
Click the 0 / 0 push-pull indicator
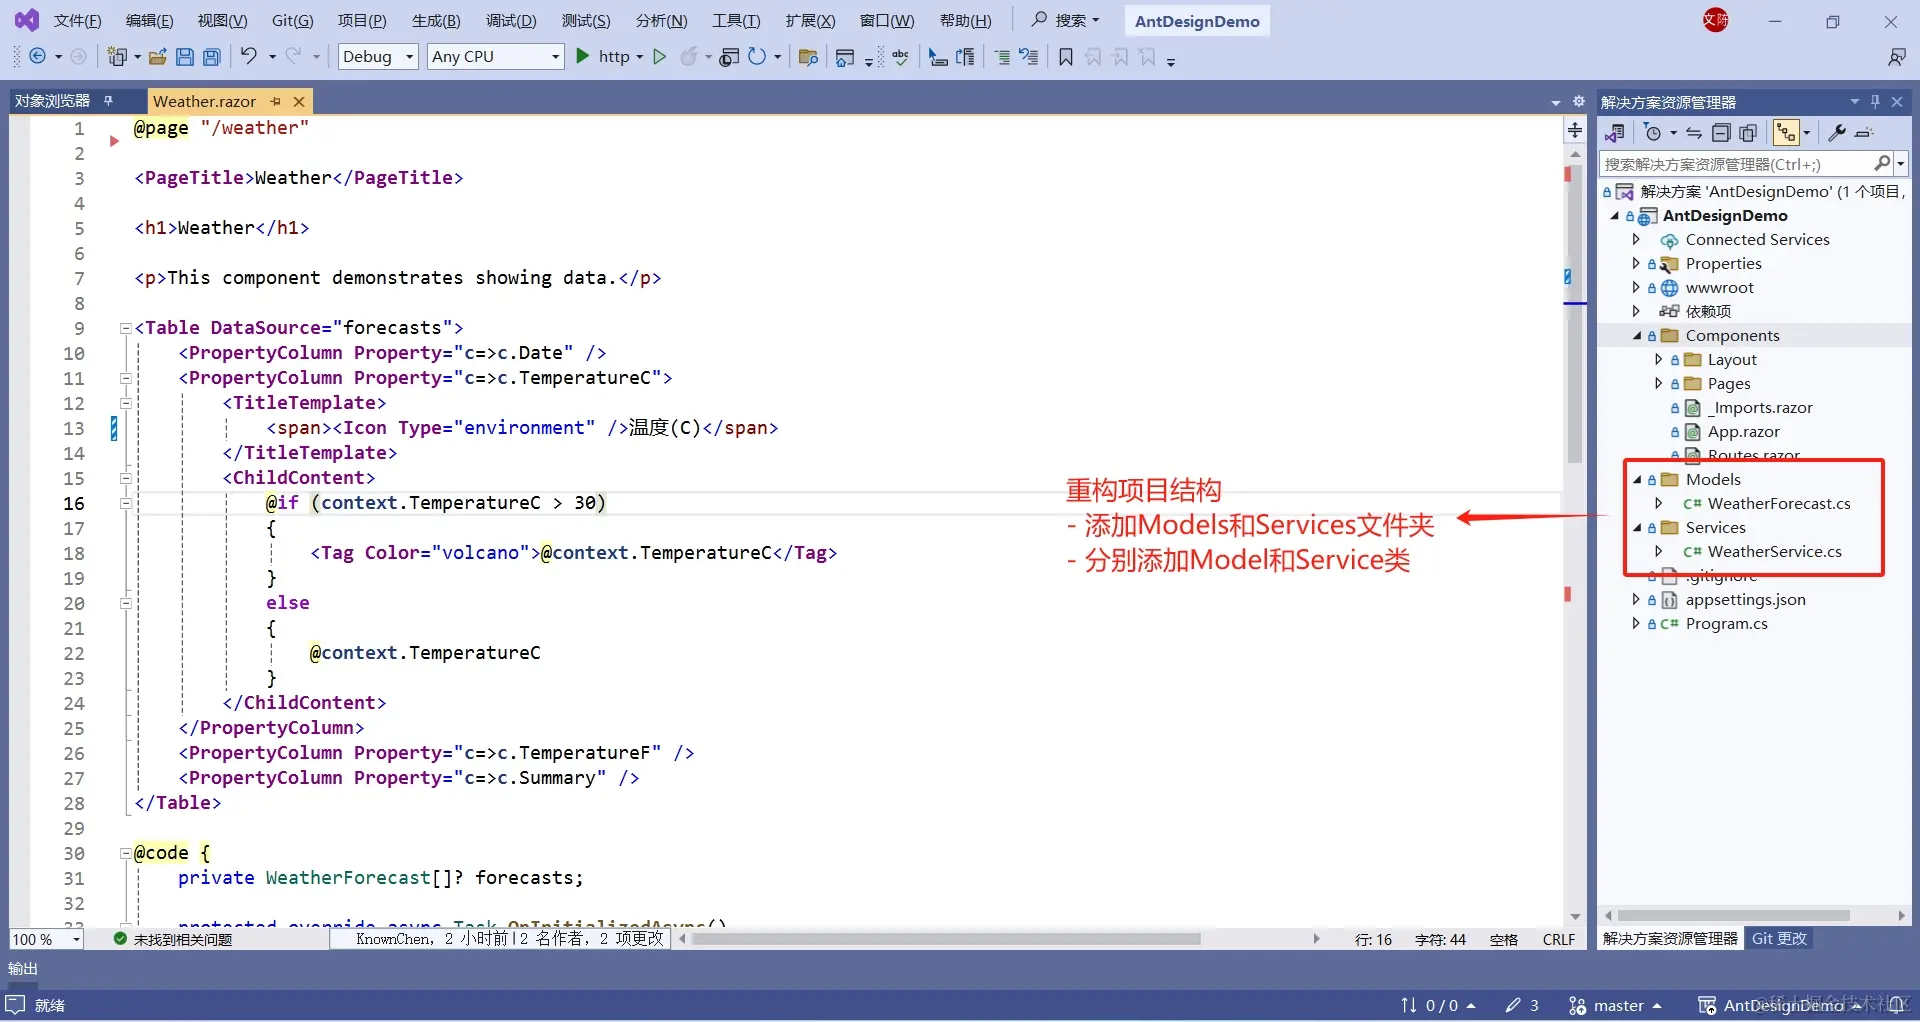(x=1438, y=1005)
